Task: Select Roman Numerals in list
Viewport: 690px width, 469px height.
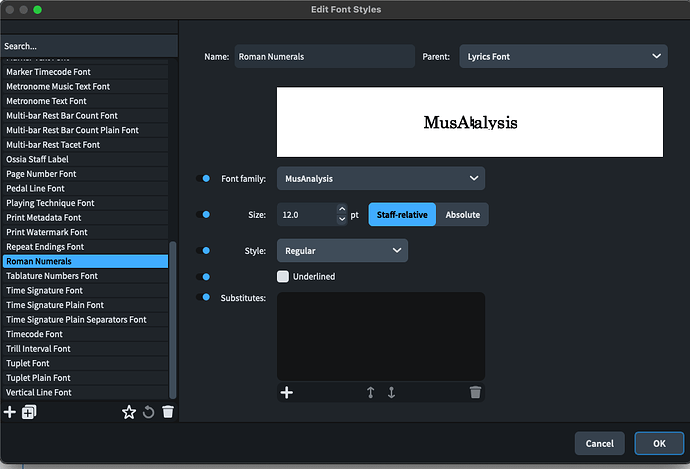Action: (85, 261)
